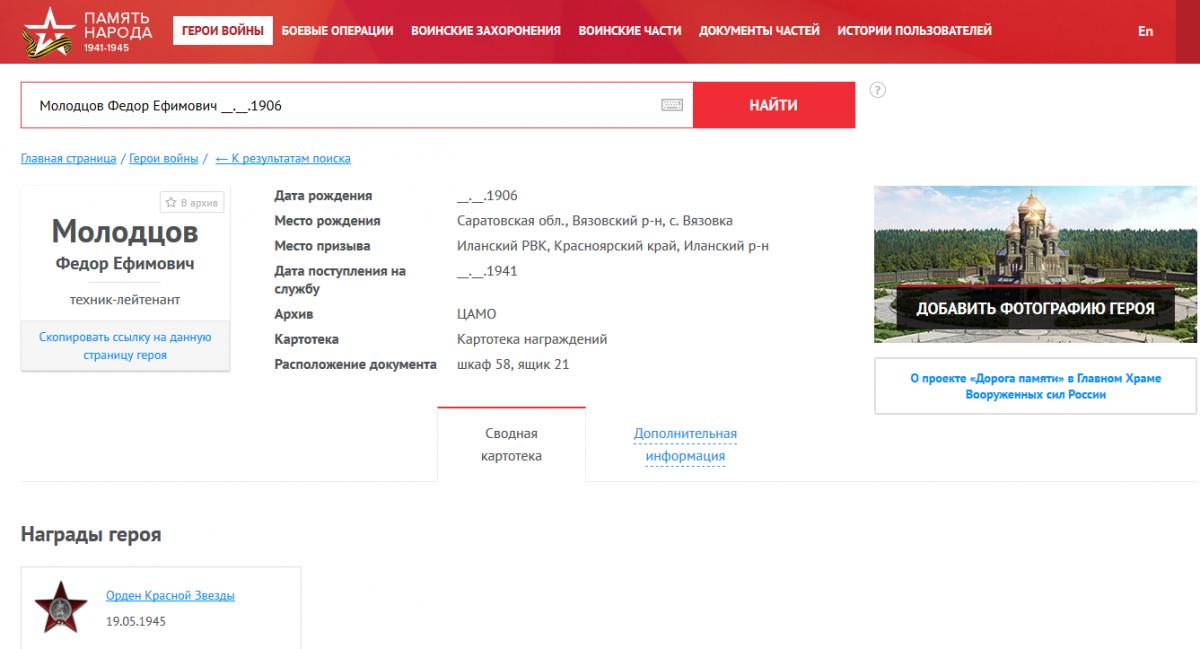Click the Архив label

(x=294, y=314)
